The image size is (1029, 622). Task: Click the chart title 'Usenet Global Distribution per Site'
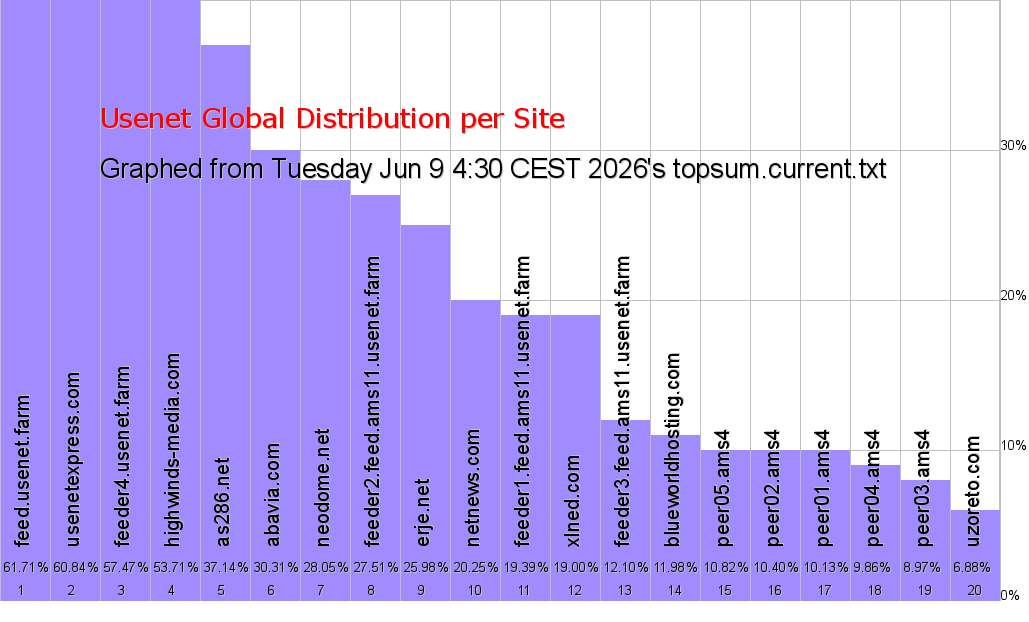(332, 119)
